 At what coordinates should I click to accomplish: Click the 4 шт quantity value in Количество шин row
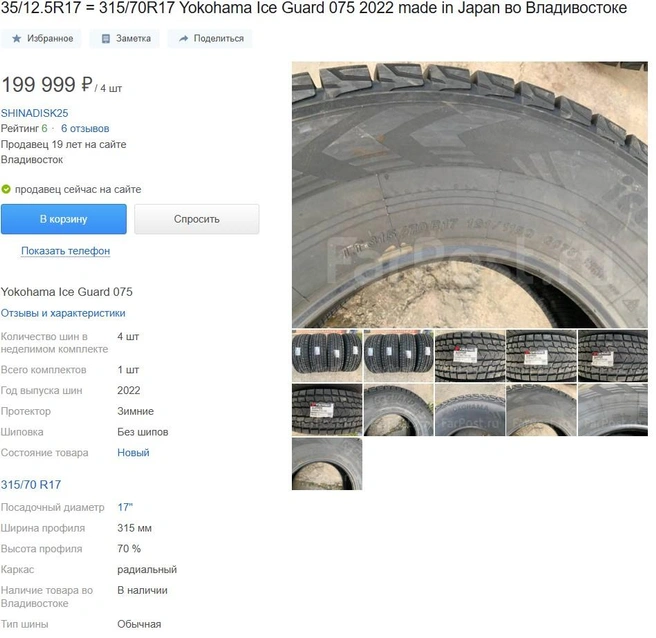(x=128, y=336)
